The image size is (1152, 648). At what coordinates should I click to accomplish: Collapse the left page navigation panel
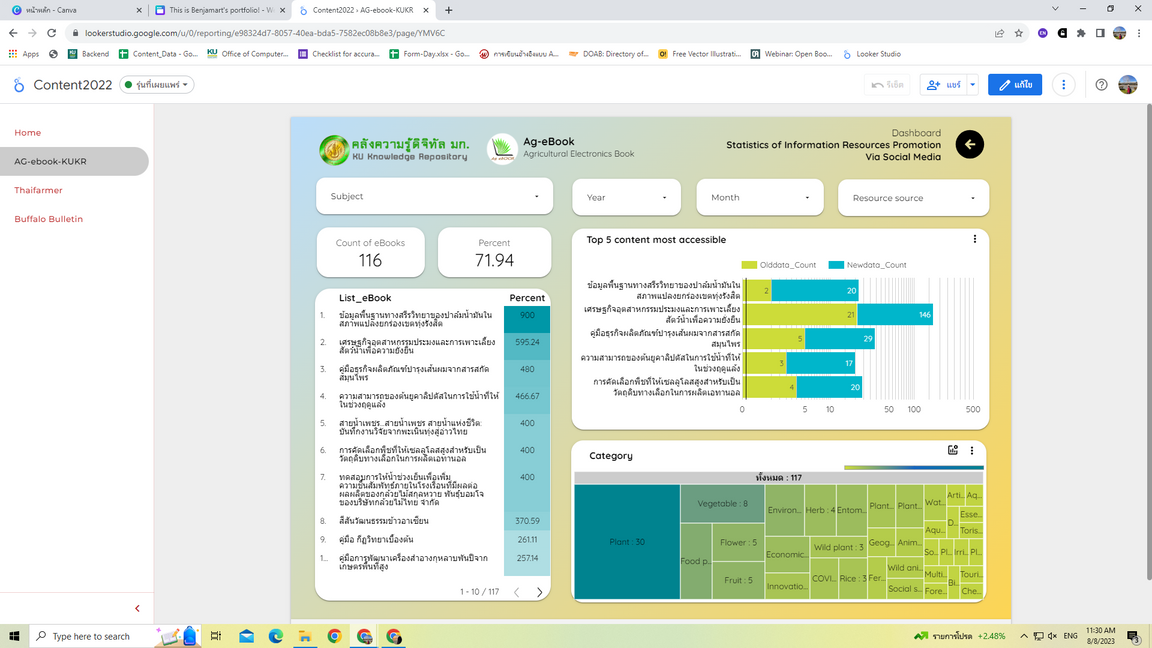coord(137,608)
